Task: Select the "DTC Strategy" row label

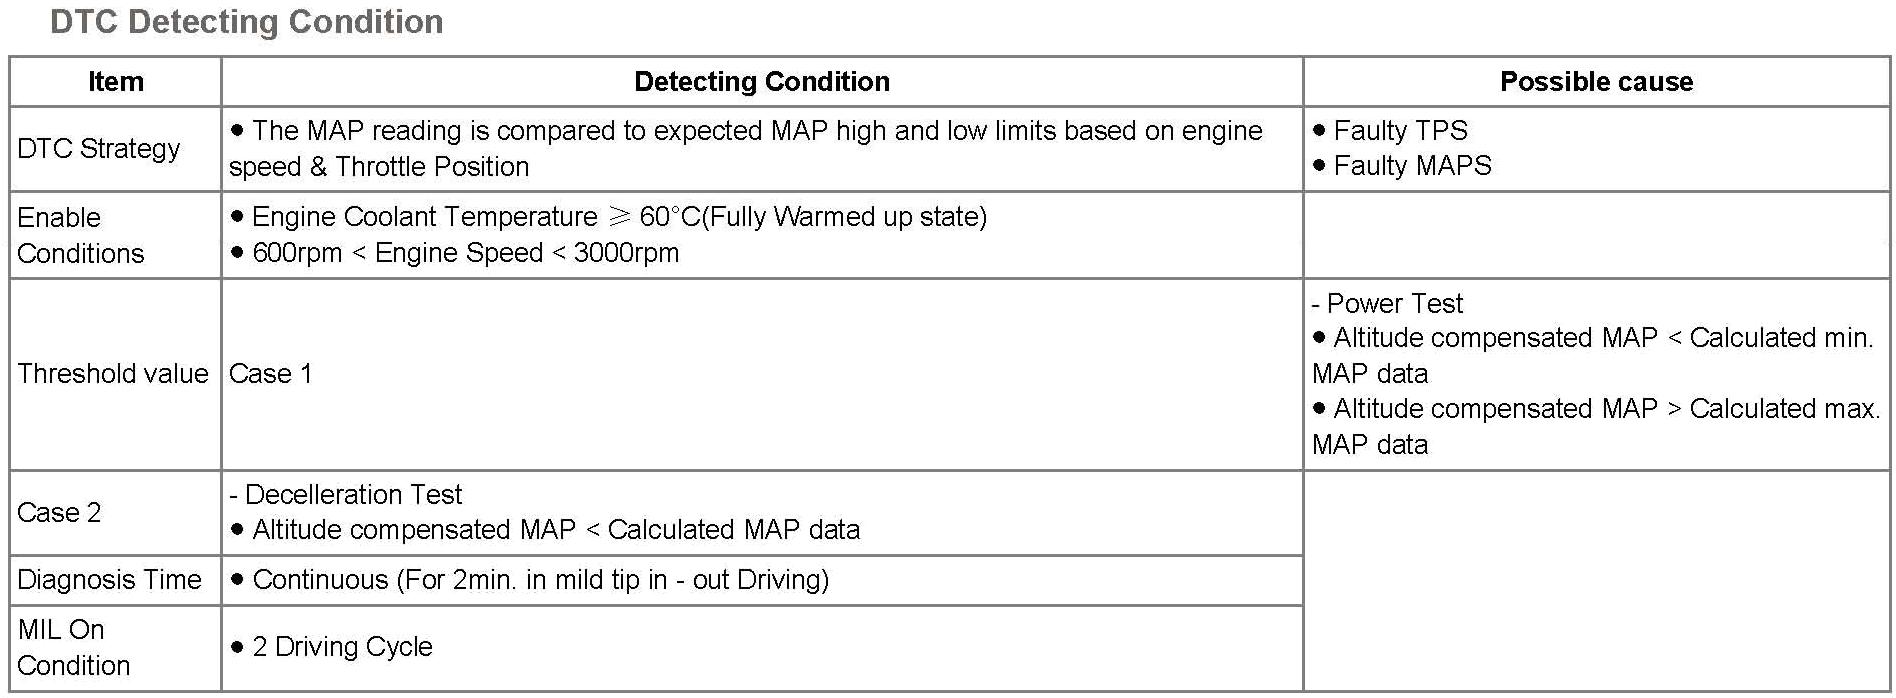Action: (99, 149)
